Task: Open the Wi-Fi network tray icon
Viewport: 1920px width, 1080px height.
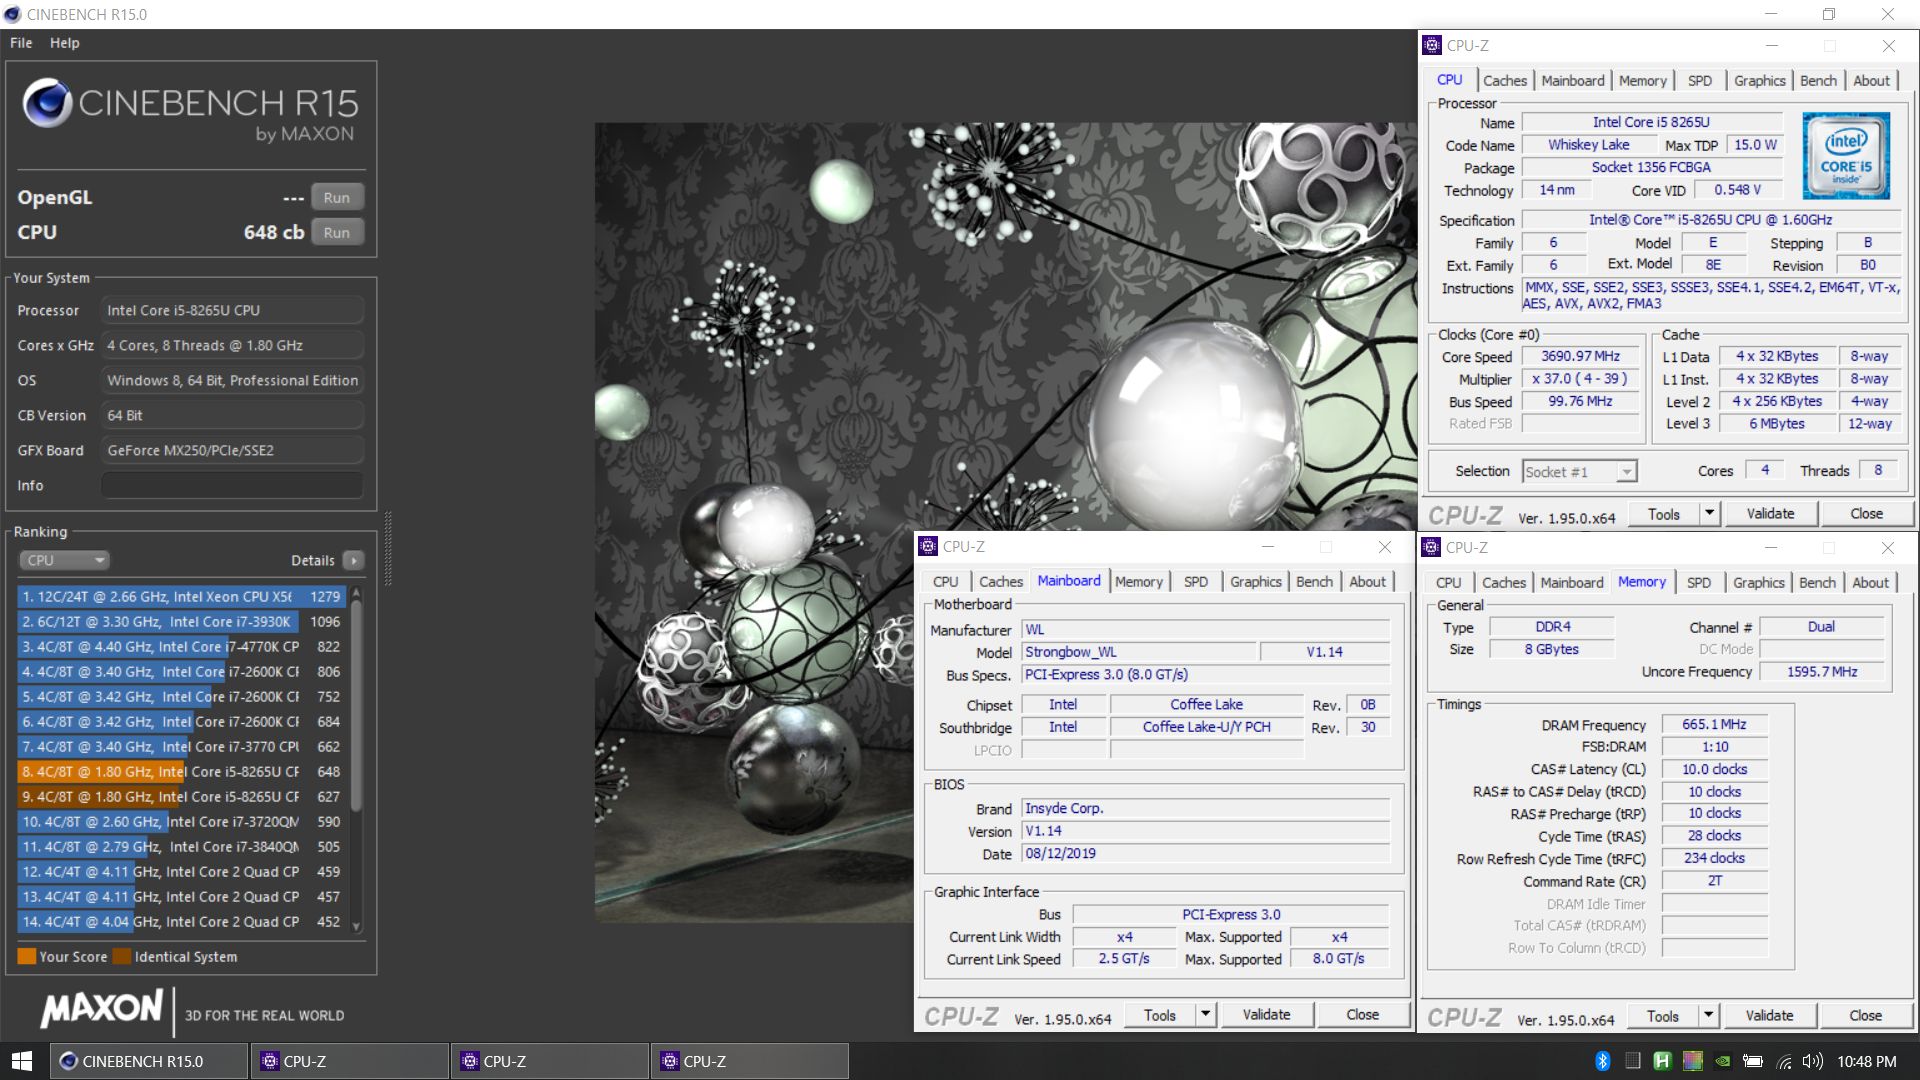Action: coord(1783,1061)
